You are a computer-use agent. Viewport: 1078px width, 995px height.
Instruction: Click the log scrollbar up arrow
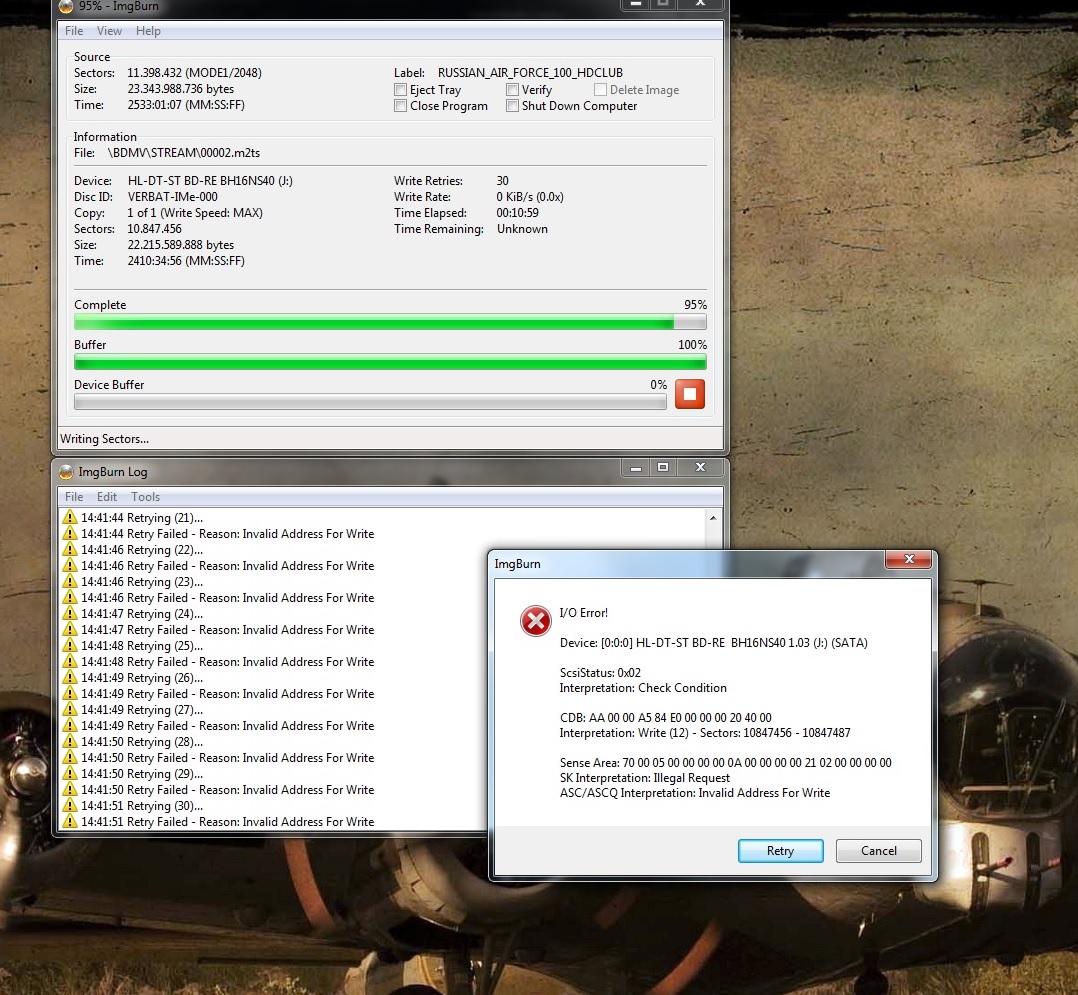coord(713,517)
